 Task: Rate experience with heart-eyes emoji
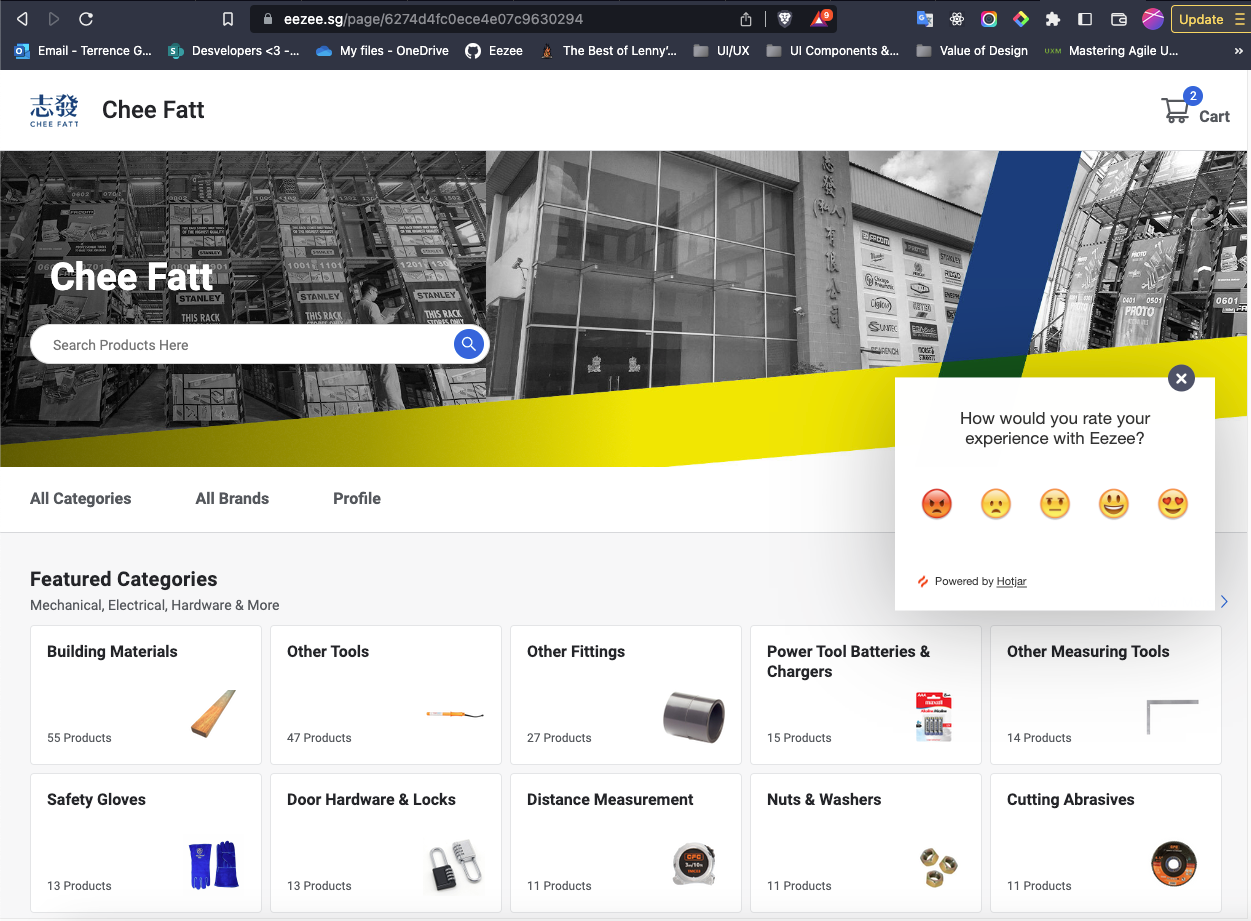click(x=1173, y=503)
